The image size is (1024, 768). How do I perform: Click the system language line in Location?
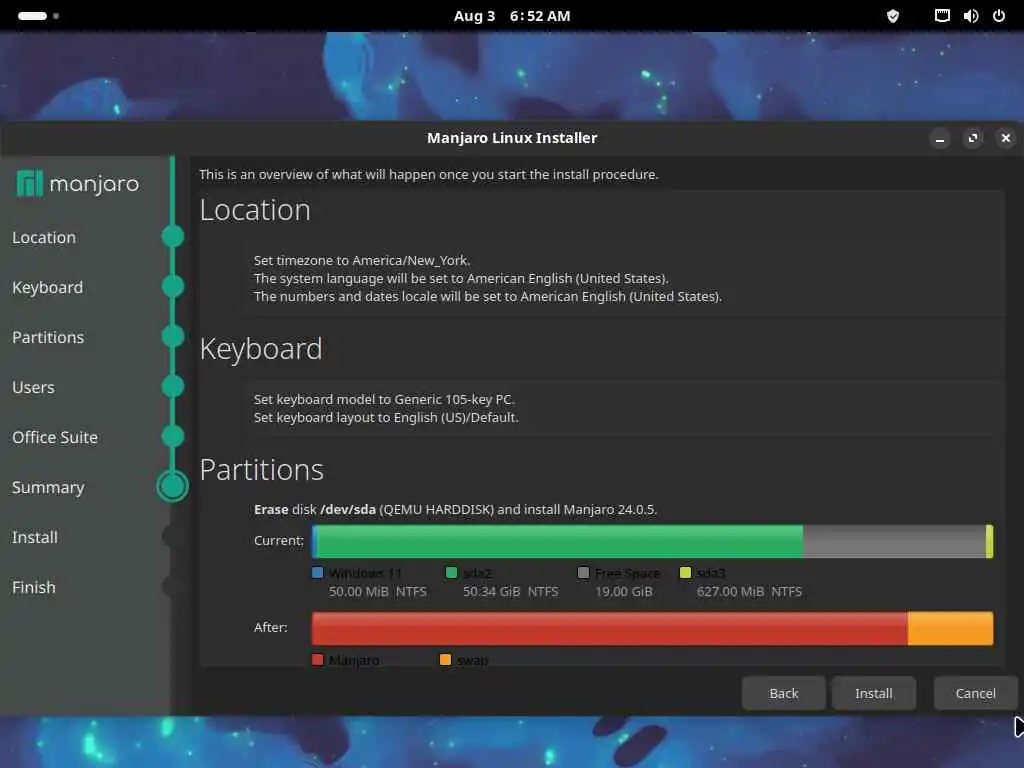tap(461, 278)
